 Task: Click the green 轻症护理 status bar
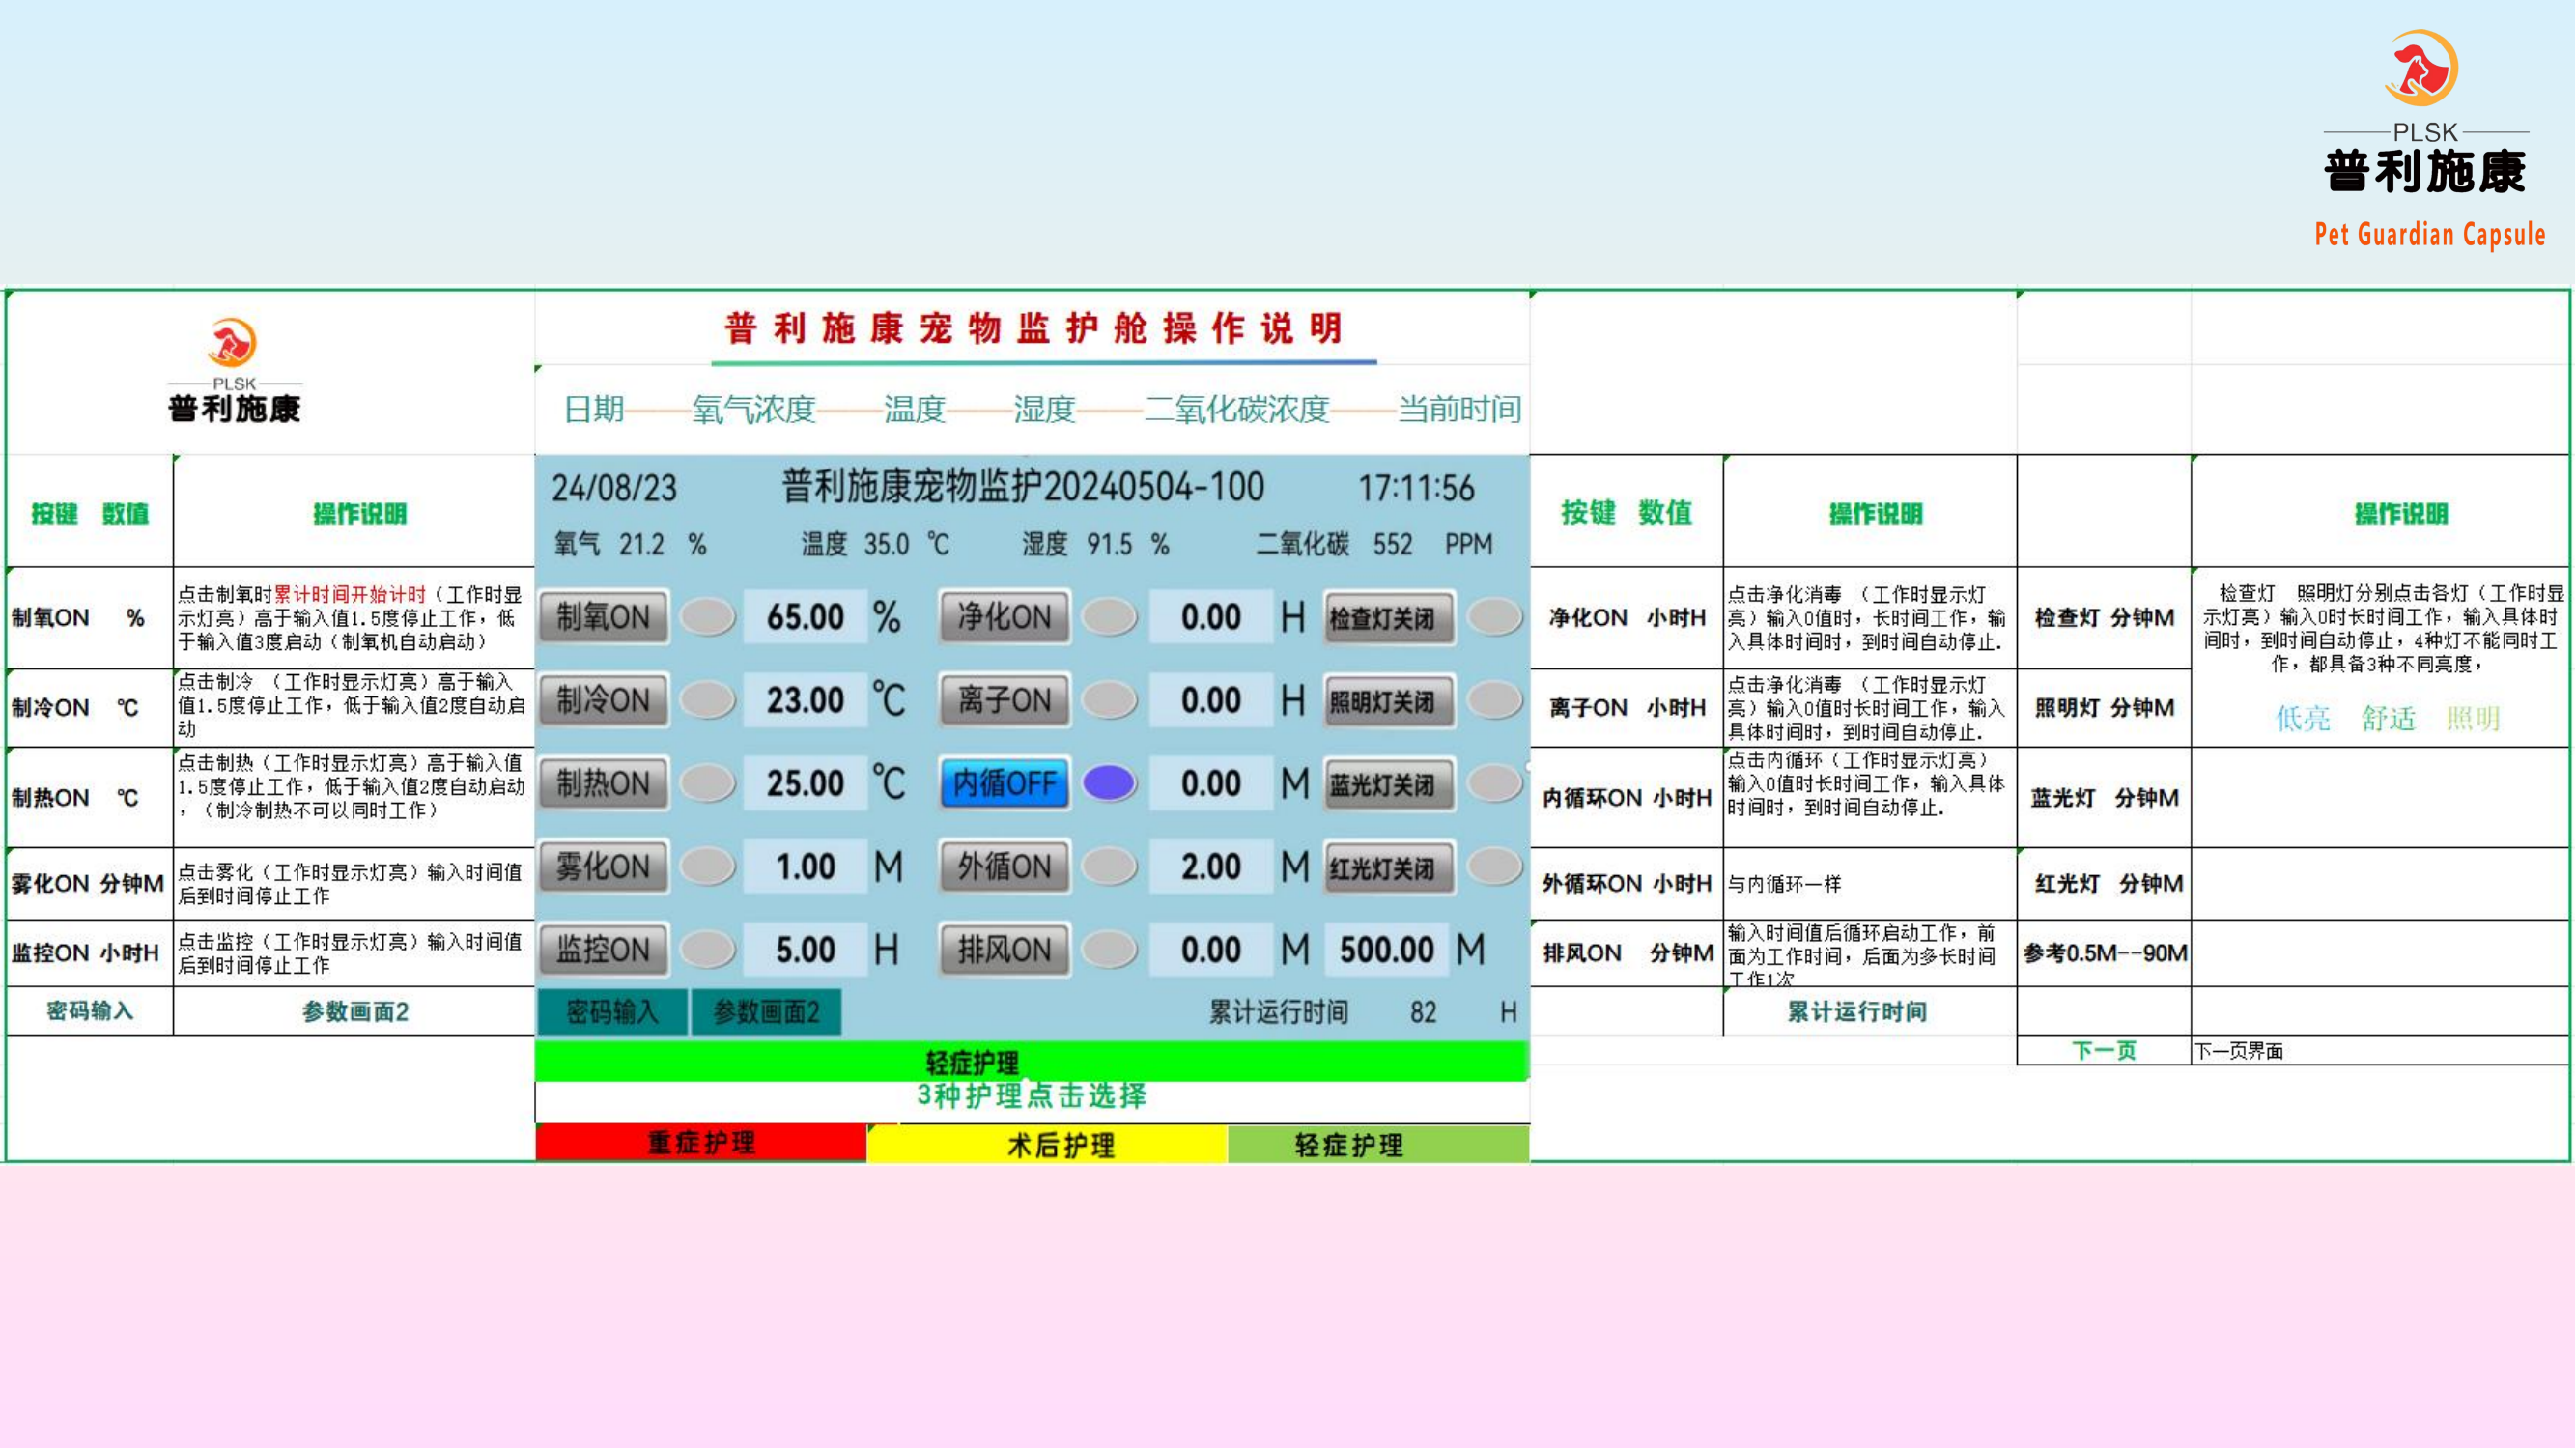(x=1032, y=1061)
